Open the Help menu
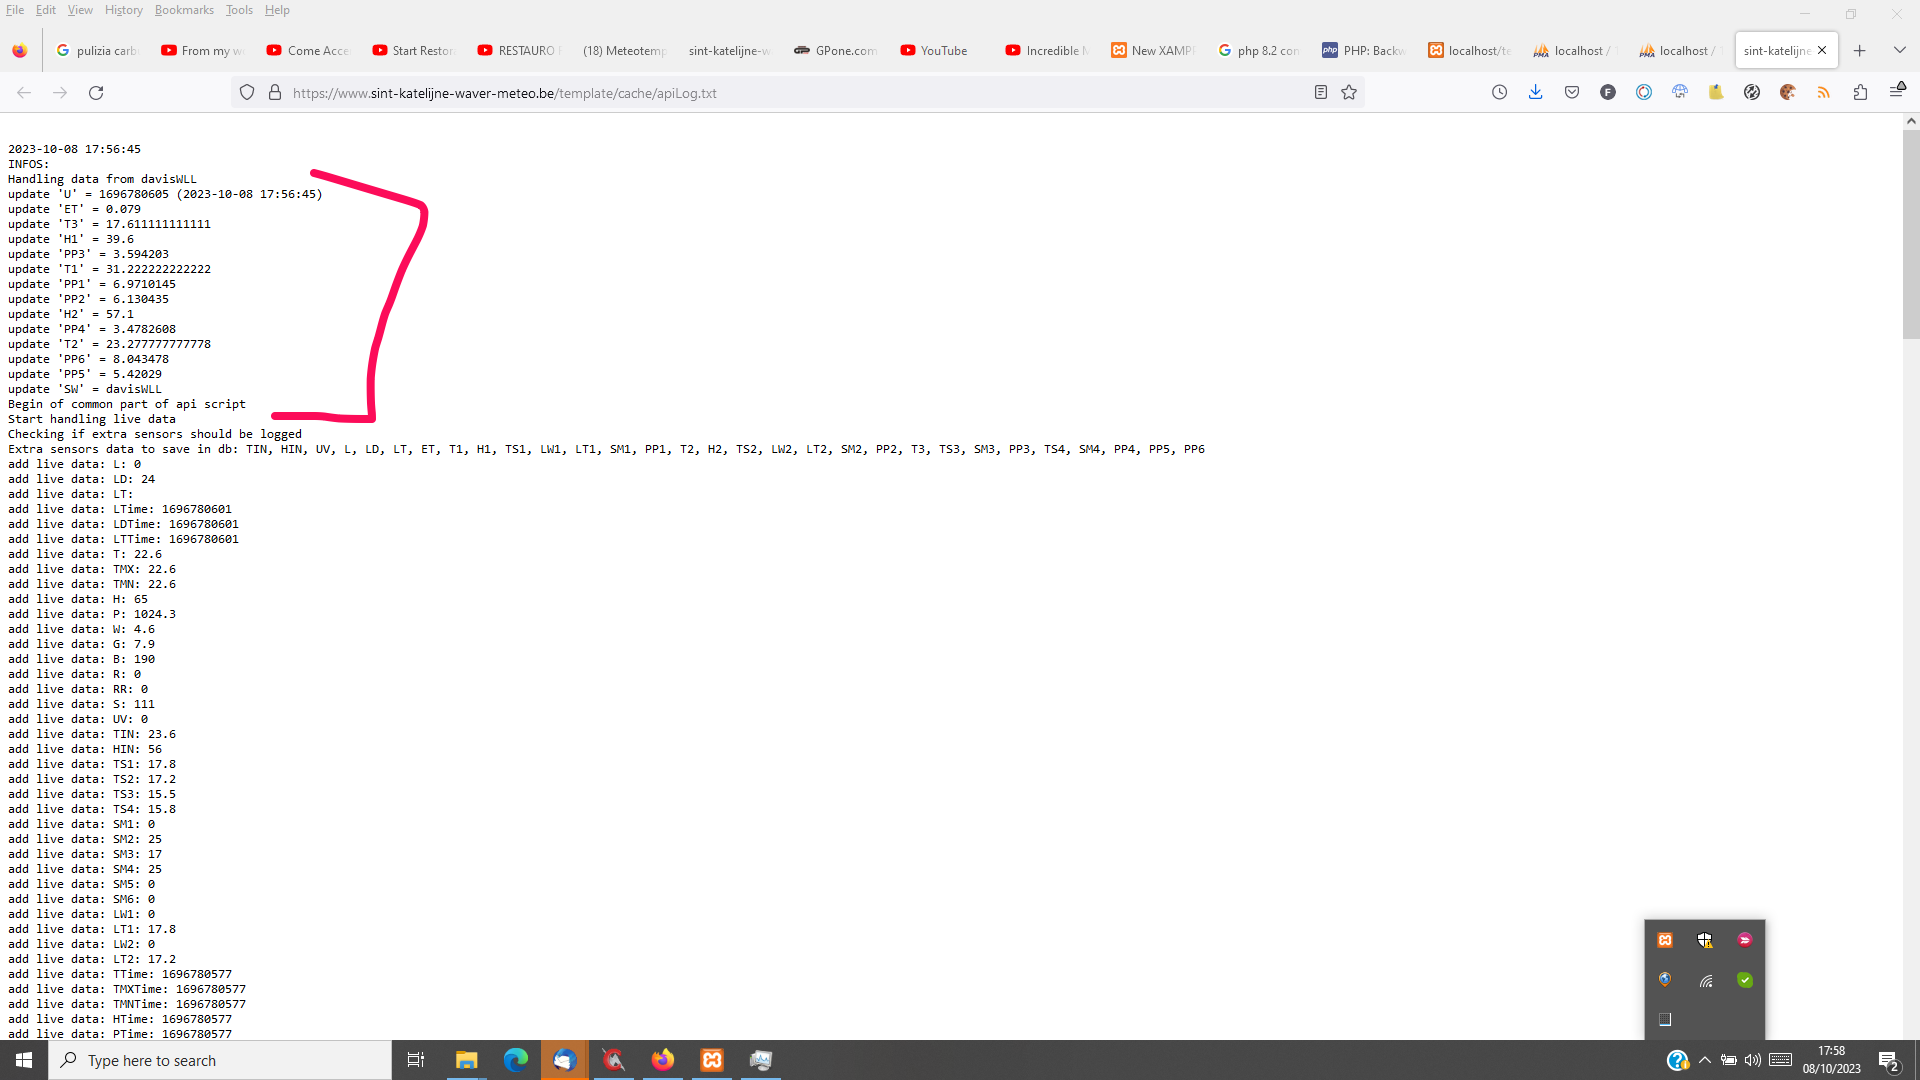 tap(277, 10)
